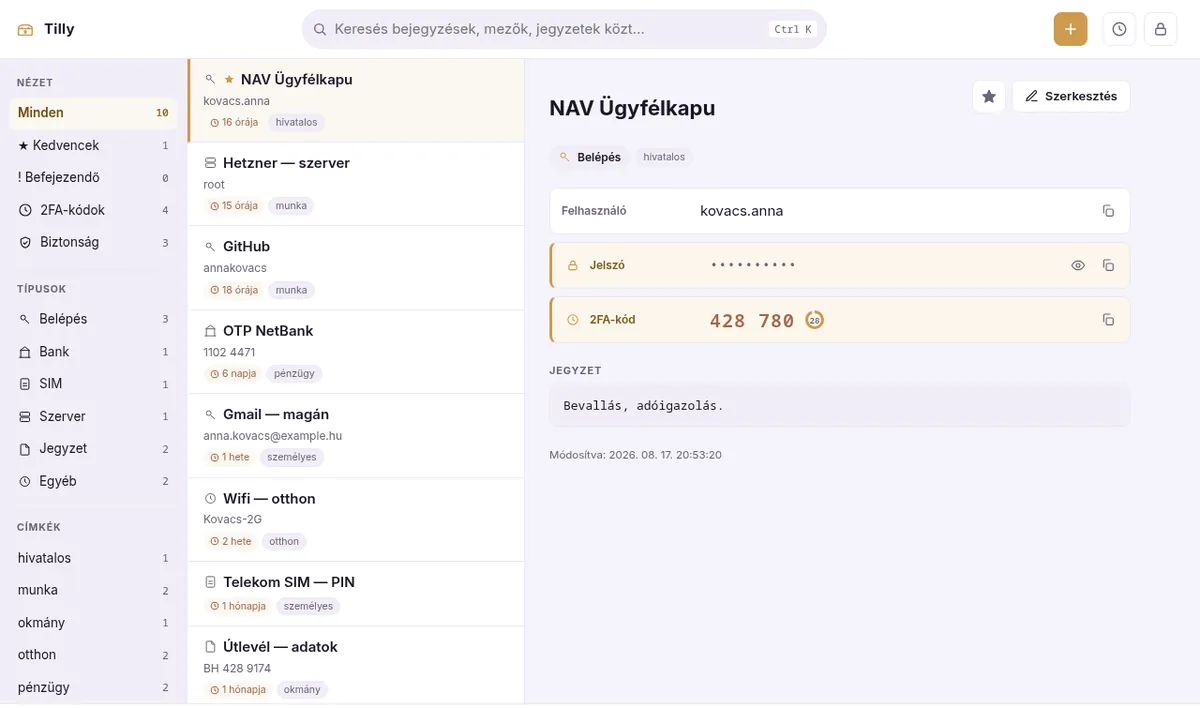Click the clock icon beside Wifi — otthon
Viewport: 1200px width, 708px height.
tap(210, 498)
